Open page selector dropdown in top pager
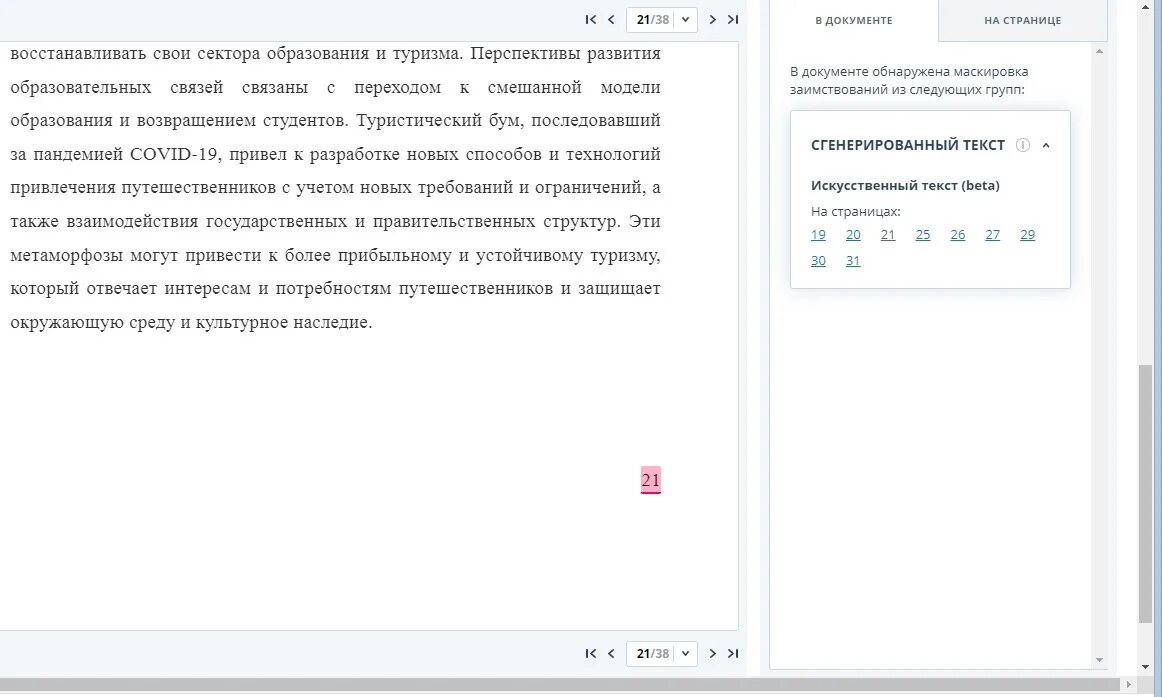 [685, 19]
